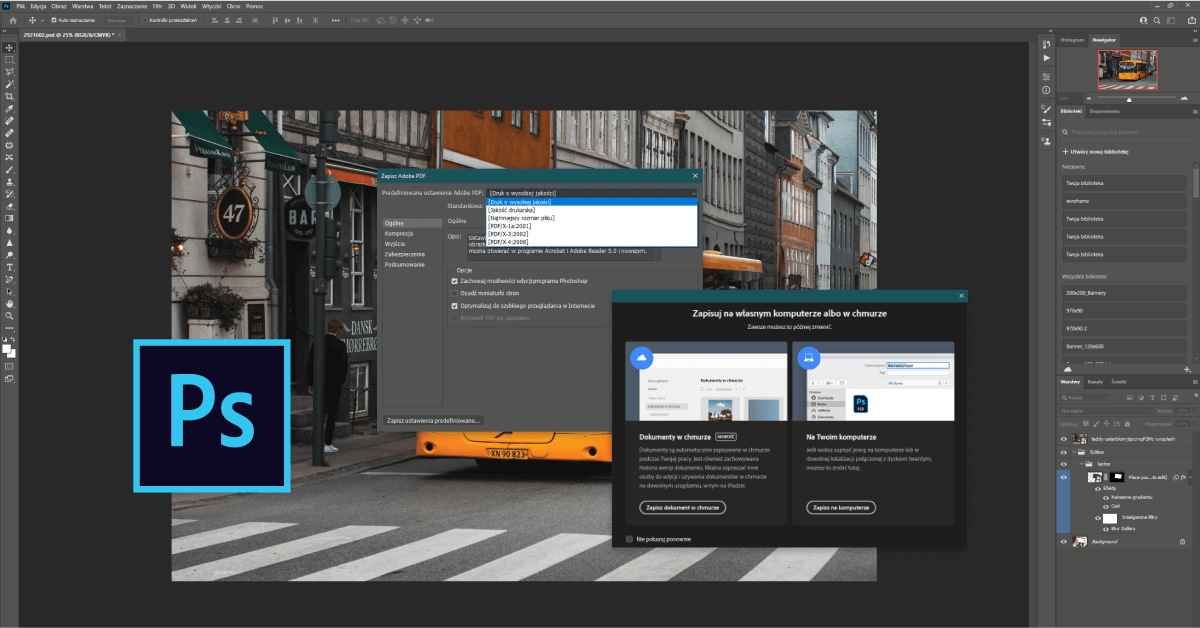
Task: Click the lock transparency icon in Layers panel
Action: [1085, 424]
